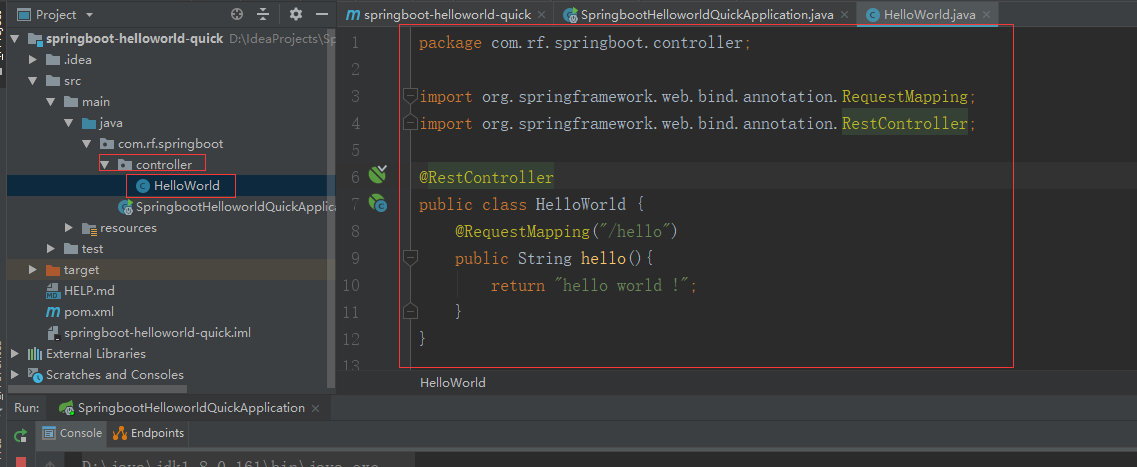Expand the resources folder
The image size is (1137, 467).
click(x=69, y=228)
